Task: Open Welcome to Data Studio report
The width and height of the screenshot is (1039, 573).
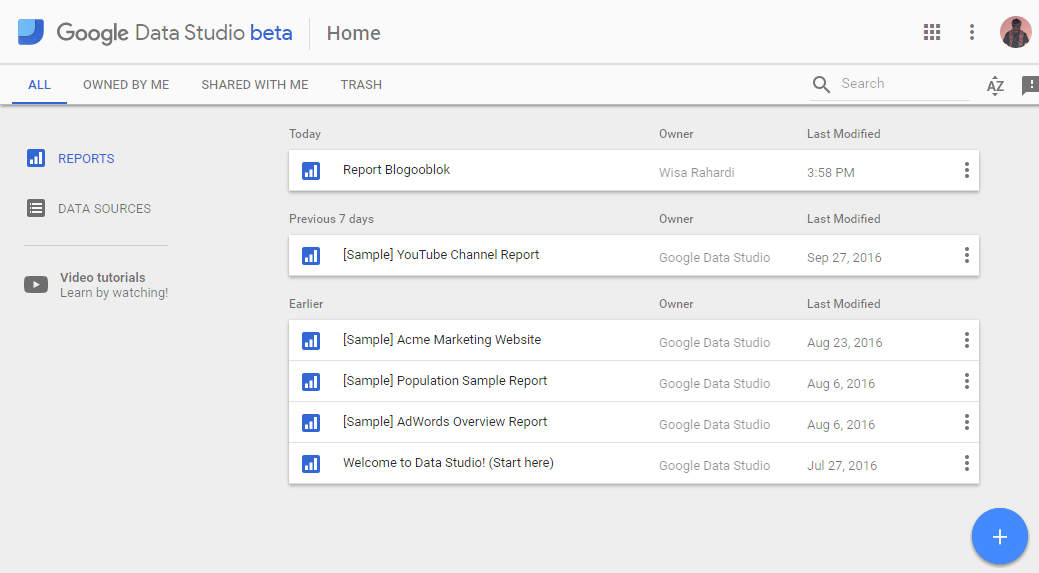Action: (x=448, y=463)
